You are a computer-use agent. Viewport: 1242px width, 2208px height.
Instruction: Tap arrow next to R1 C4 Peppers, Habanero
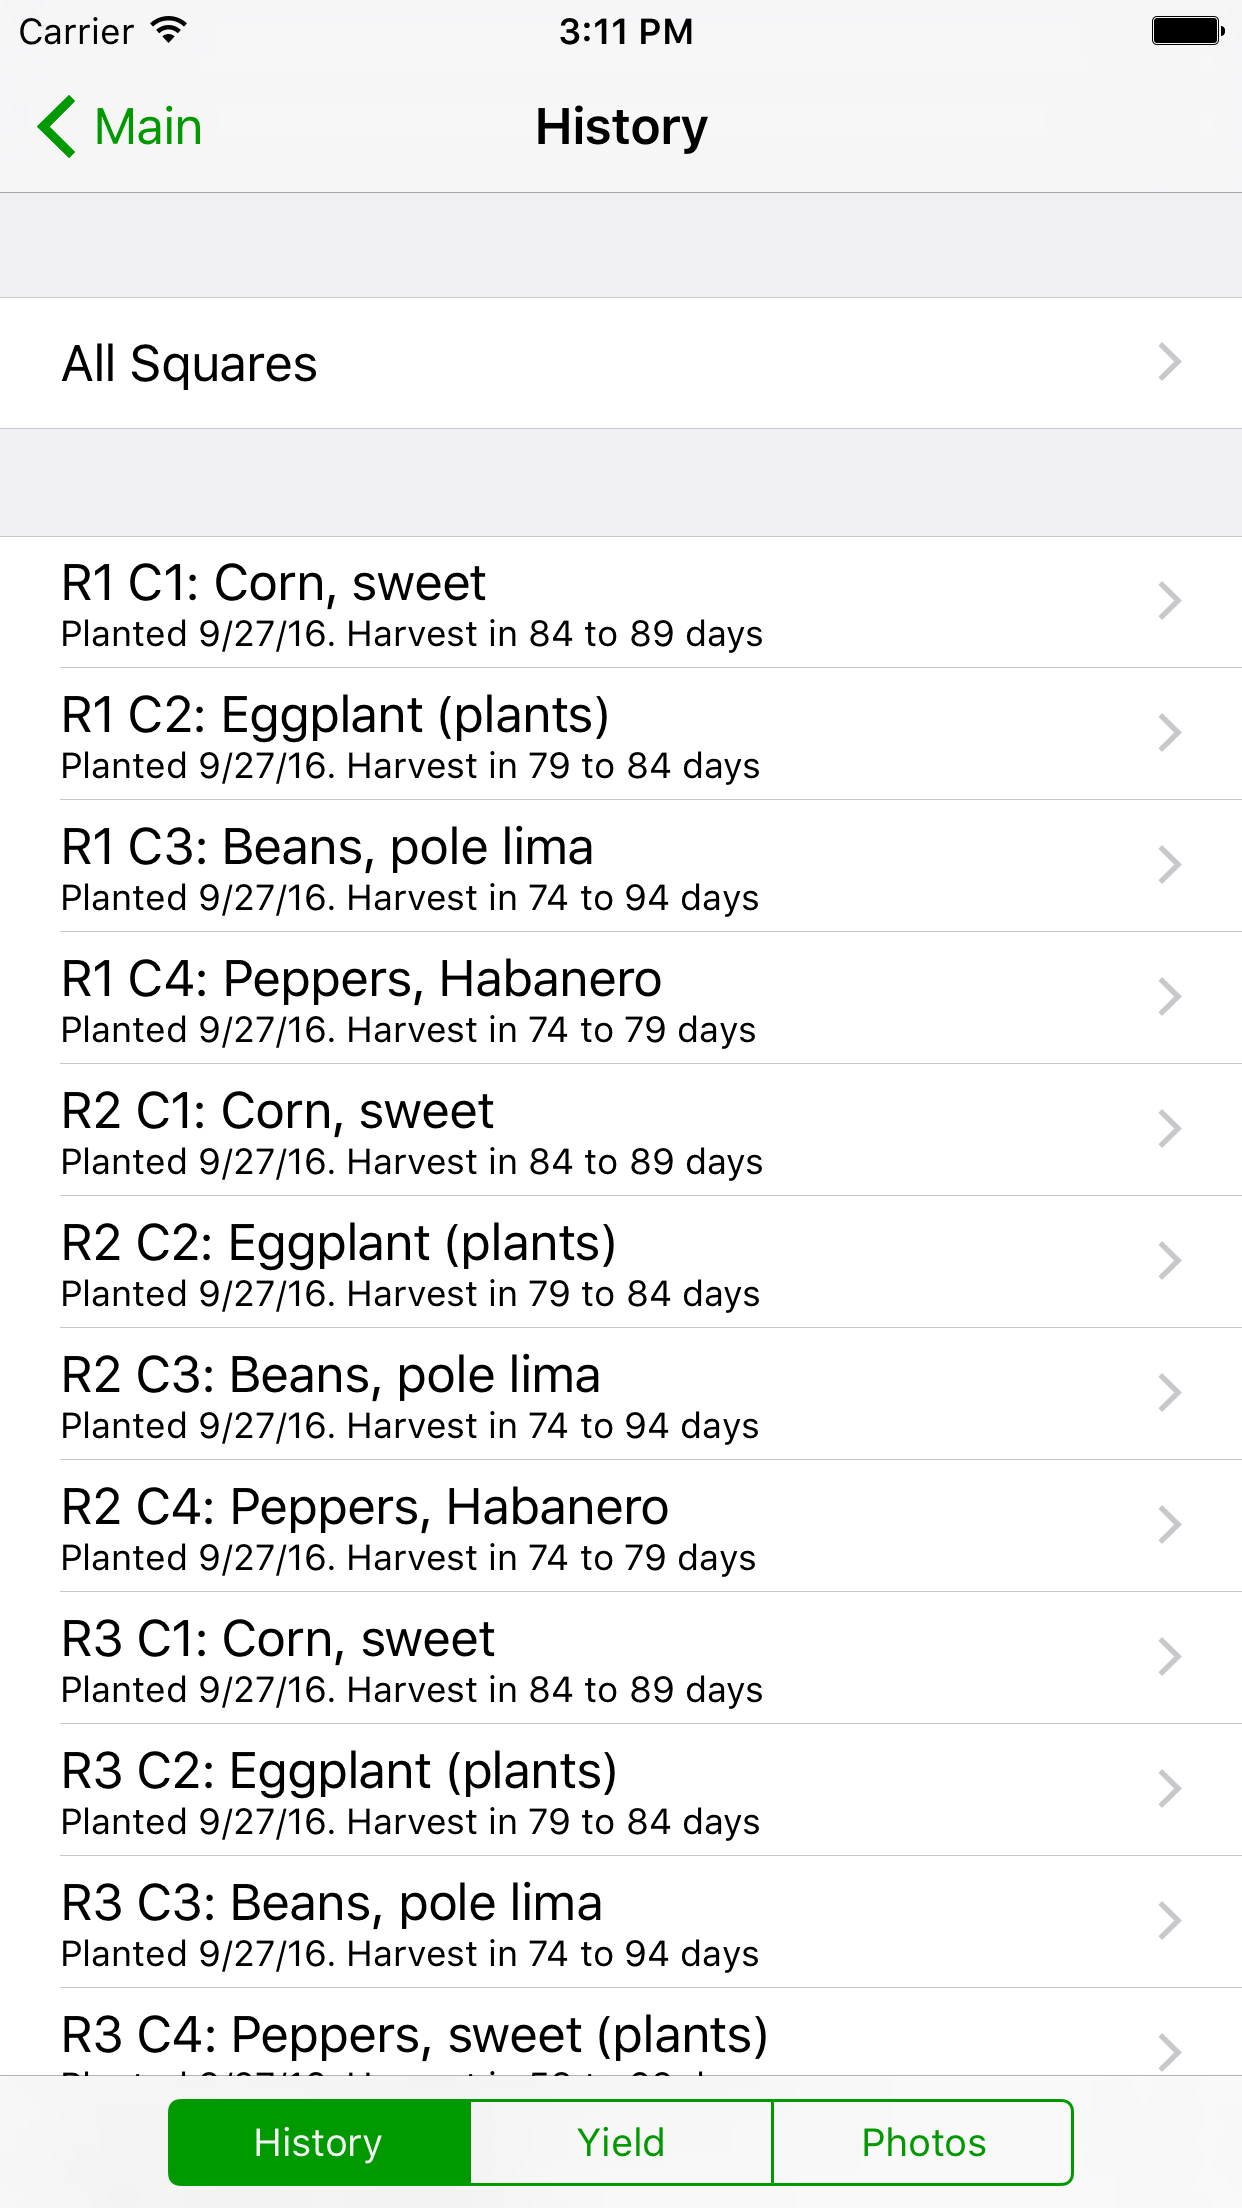[1169, 997]
